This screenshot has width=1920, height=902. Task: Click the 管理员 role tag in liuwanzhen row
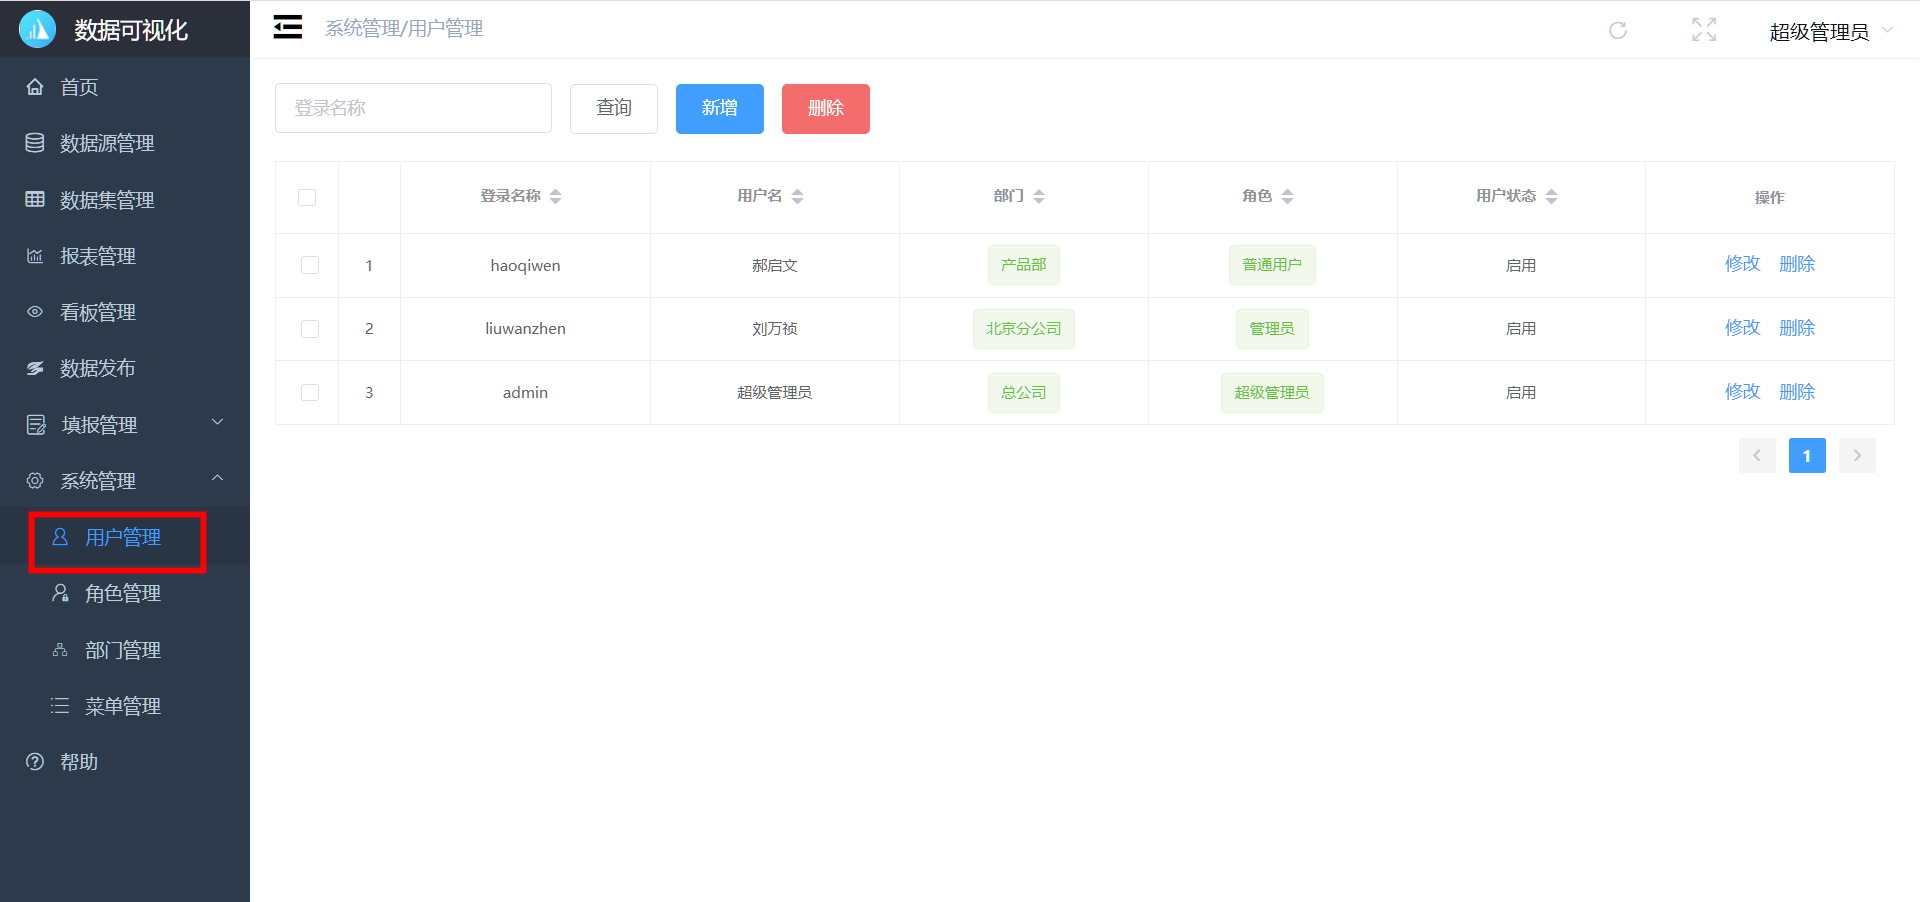(x=1272, y=329)
